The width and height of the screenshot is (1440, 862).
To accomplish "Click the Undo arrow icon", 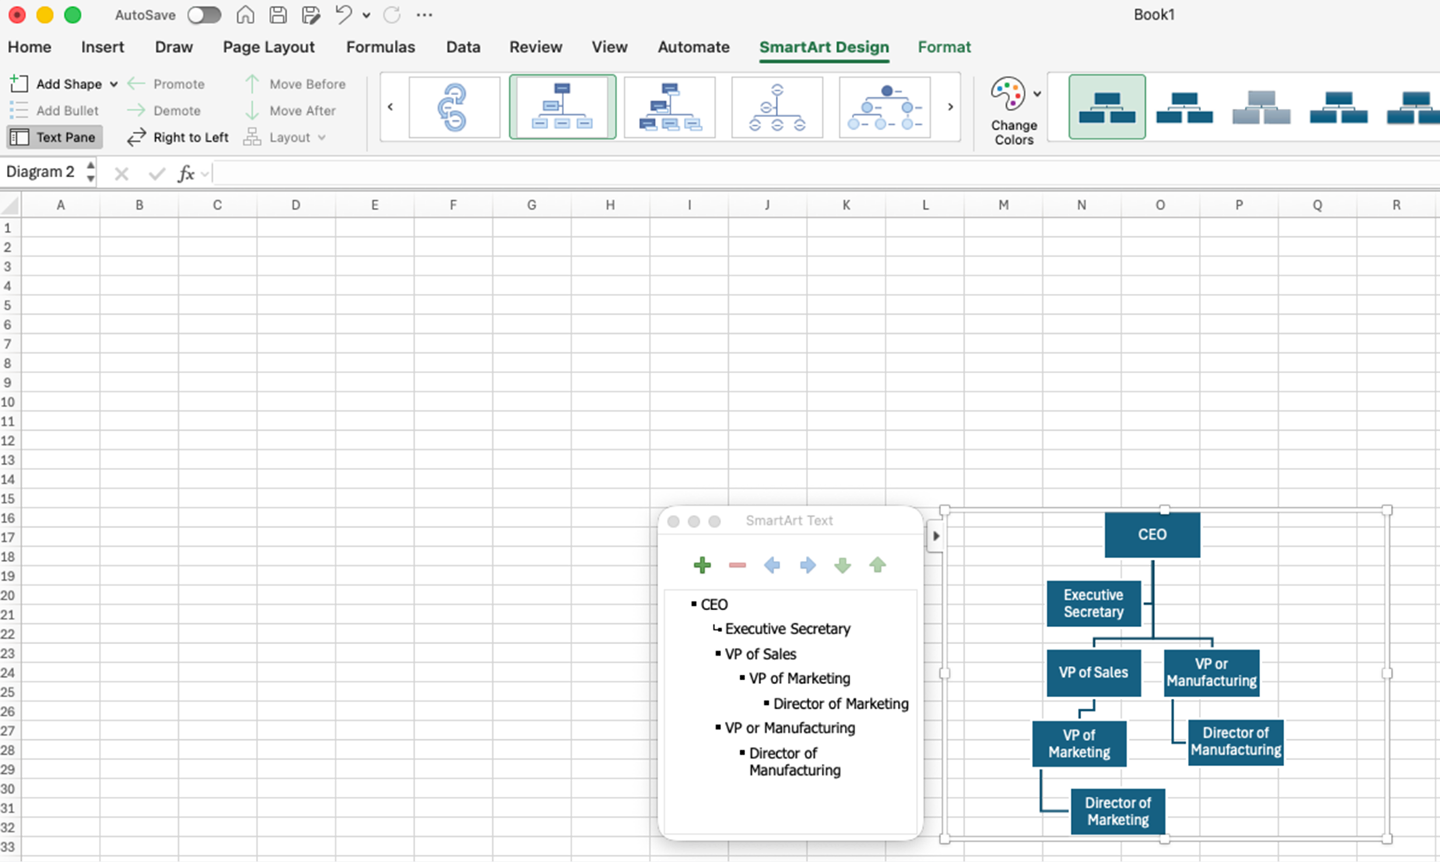I will (x=344, y=14).
